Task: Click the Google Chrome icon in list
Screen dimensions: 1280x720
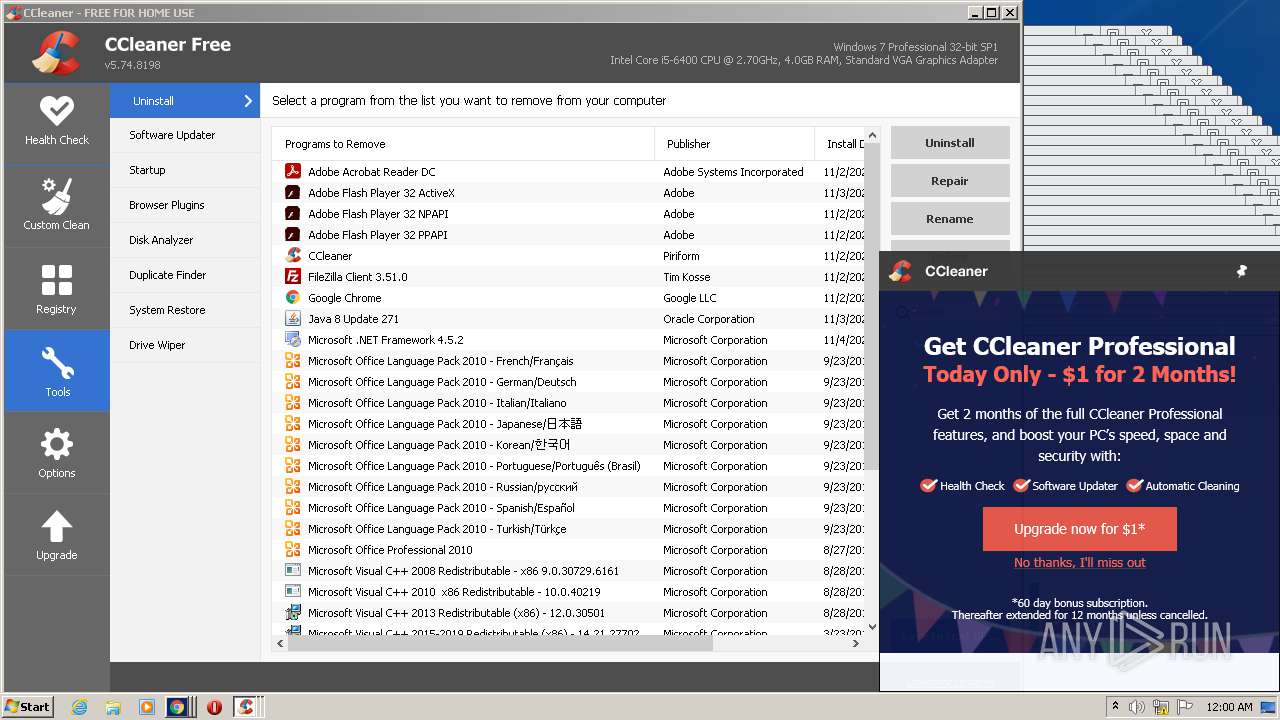Action: click(293, 297)
